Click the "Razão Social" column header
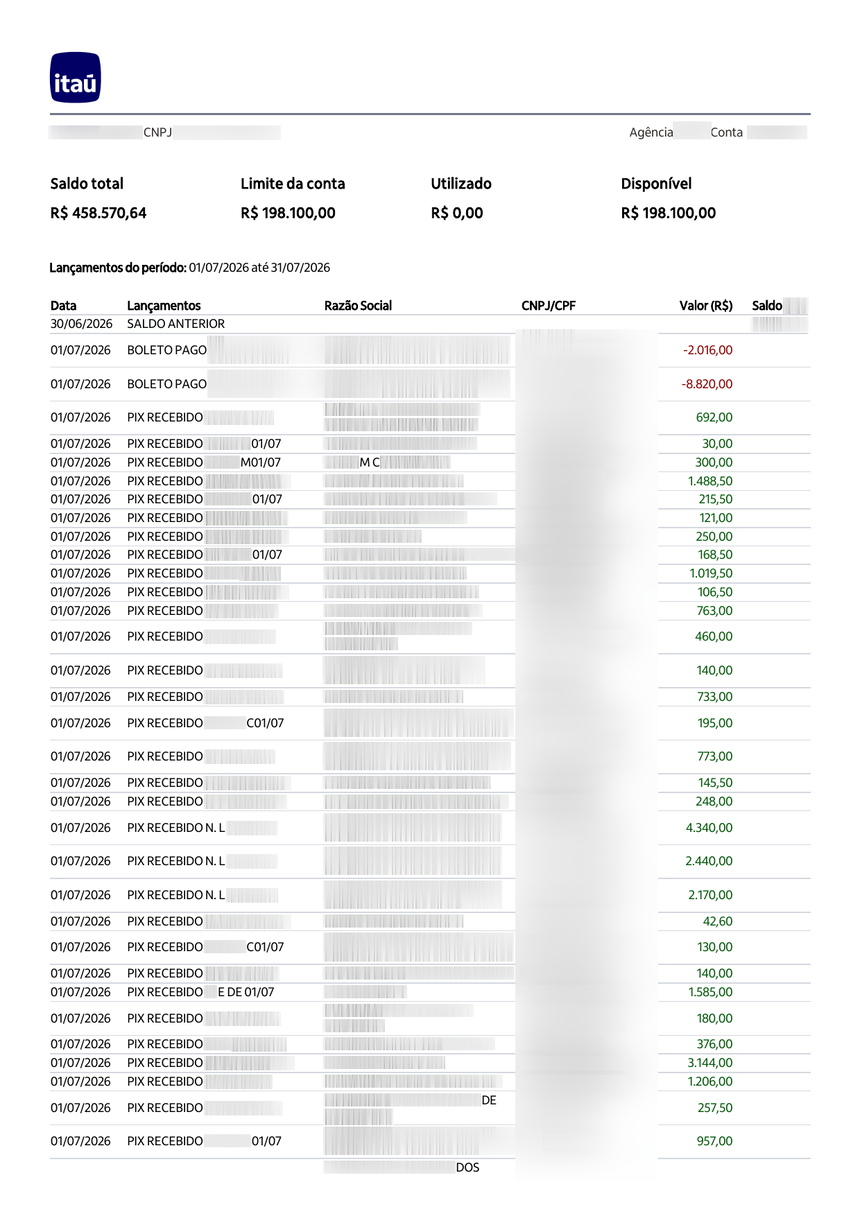Image resolution: width=860 pixels, height=1216 pixels. tap(358, 306)
